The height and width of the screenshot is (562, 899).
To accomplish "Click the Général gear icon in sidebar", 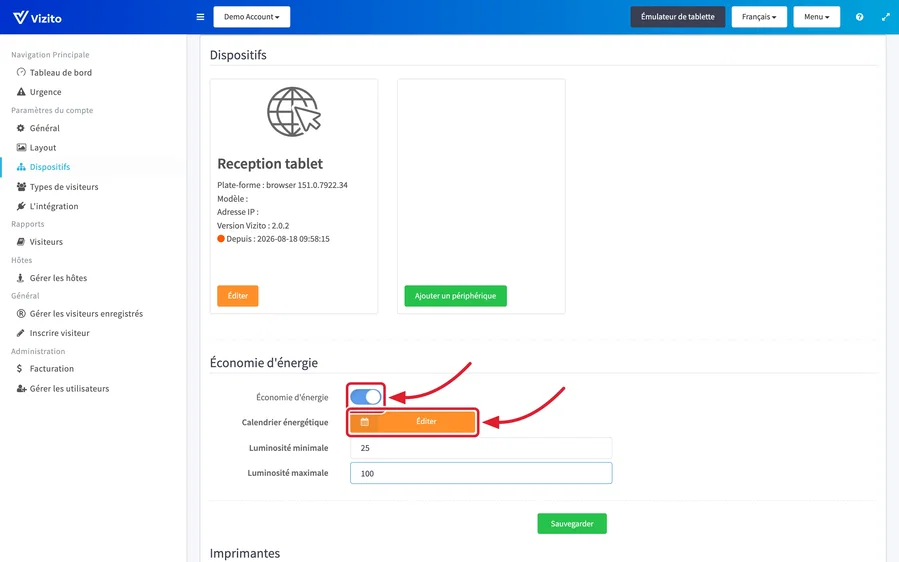I will click(x=21, y=128).
